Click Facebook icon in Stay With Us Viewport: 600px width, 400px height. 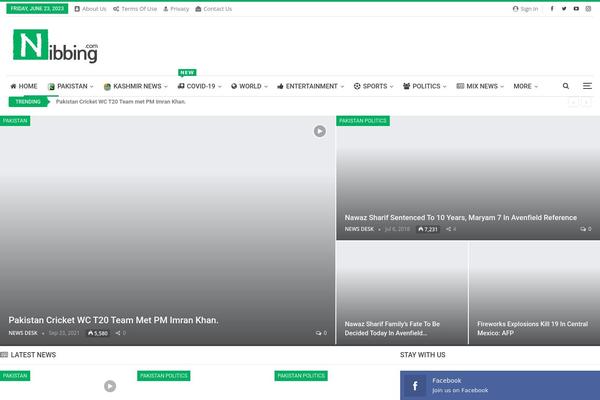click(x=415, y=385)
